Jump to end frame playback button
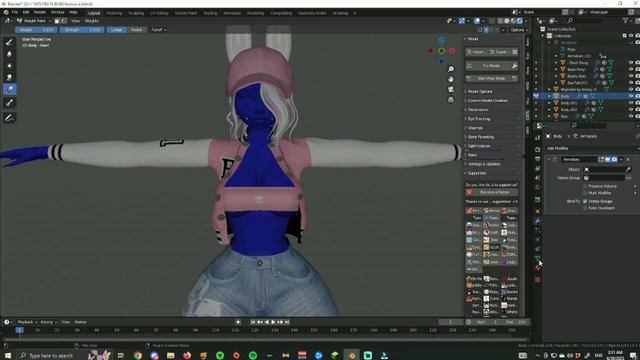640x360 pixels. [x=287, y=322]
